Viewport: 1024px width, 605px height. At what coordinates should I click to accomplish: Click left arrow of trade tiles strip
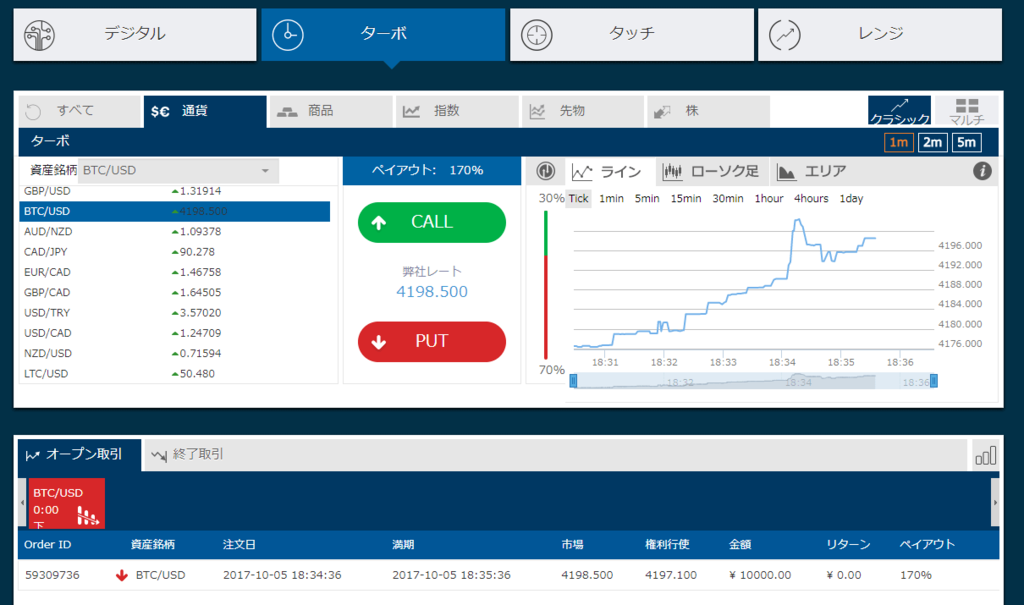pyautogui.click(x=23, y=502)
